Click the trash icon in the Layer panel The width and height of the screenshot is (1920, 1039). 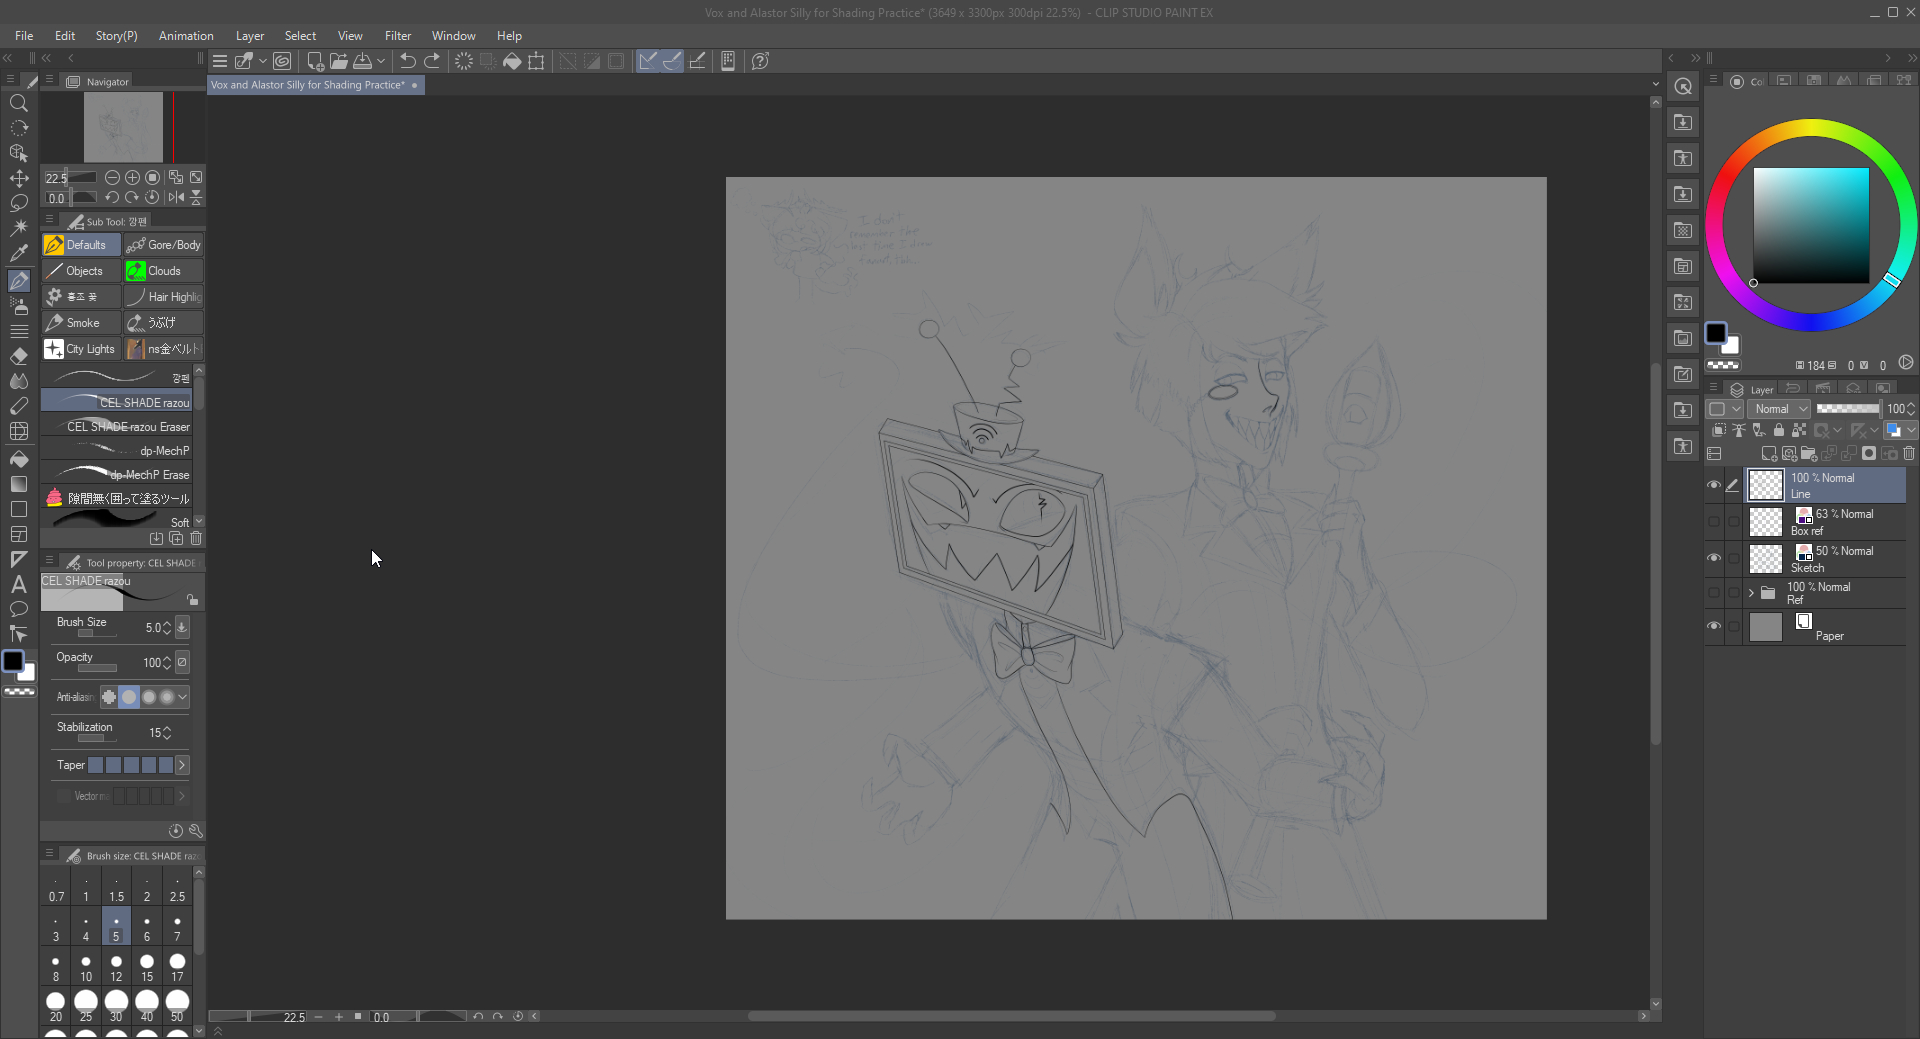[1908, 454]
